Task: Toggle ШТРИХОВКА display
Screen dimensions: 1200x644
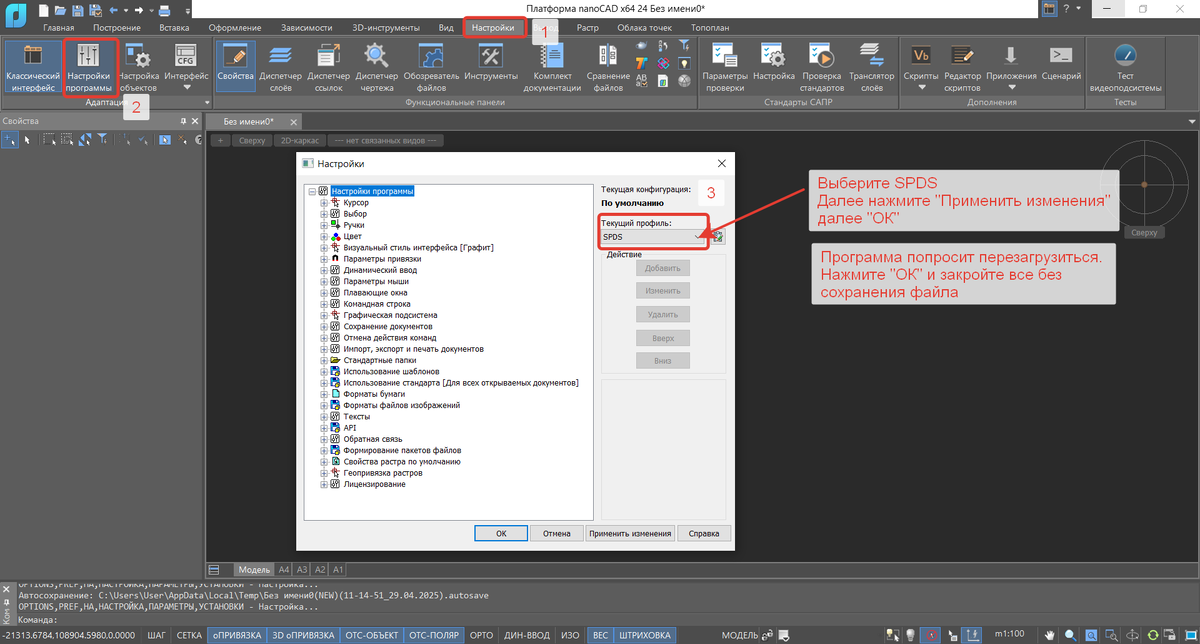Action: click(645, 635)
